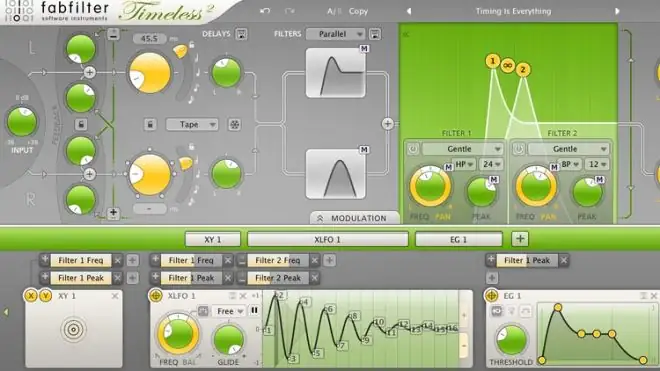Click the undo arrow icon in top bar
Screen dimensions: 660x371
pos(265,11)
